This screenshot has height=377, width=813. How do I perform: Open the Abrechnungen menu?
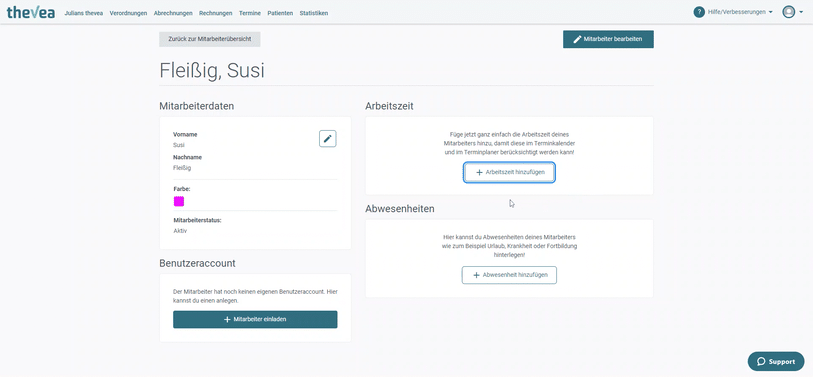point(173,13)
